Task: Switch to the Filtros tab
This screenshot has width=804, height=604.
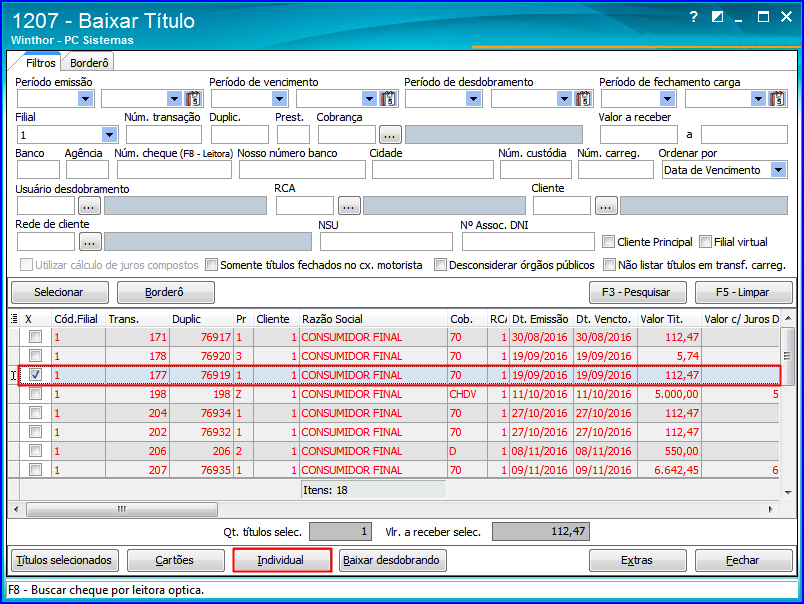Action: click(41, 63)
